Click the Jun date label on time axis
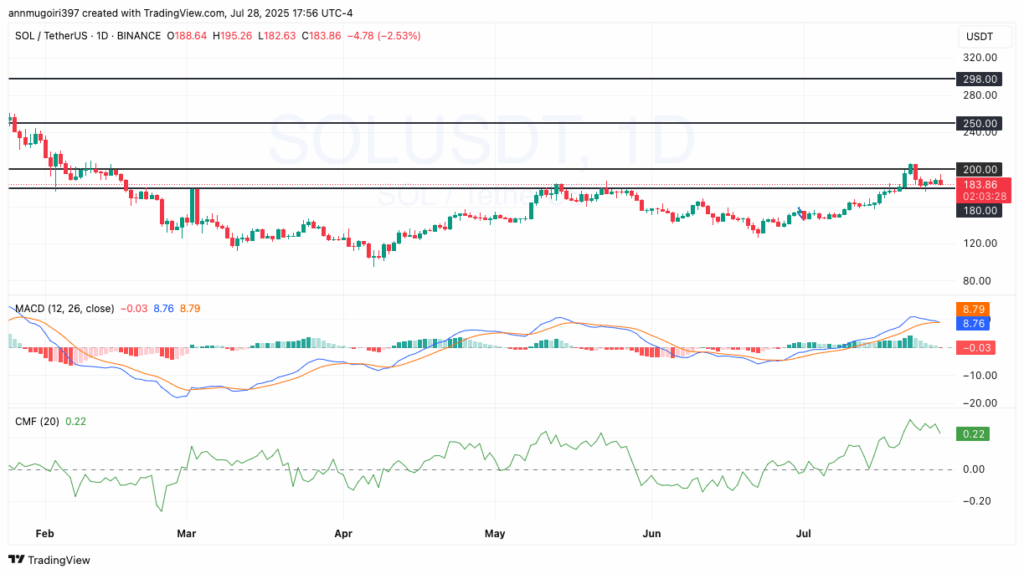Image resolution: width=1024 pixels, height=574 pixels. [652, 534]
